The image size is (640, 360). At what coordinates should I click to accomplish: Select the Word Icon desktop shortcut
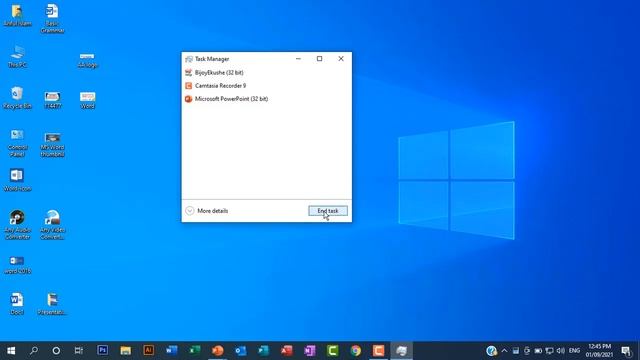click(x=17, y=180)
